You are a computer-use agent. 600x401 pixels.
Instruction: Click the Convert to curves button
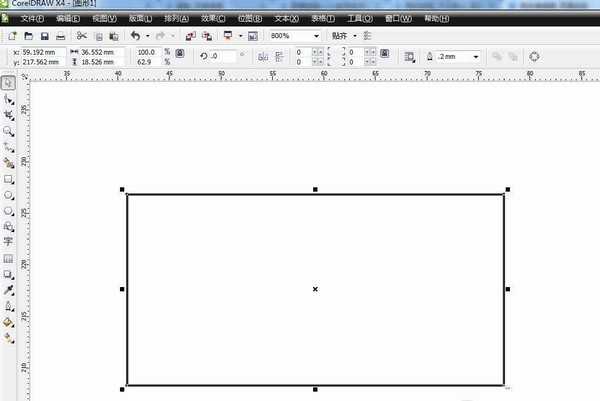(534, 57)
